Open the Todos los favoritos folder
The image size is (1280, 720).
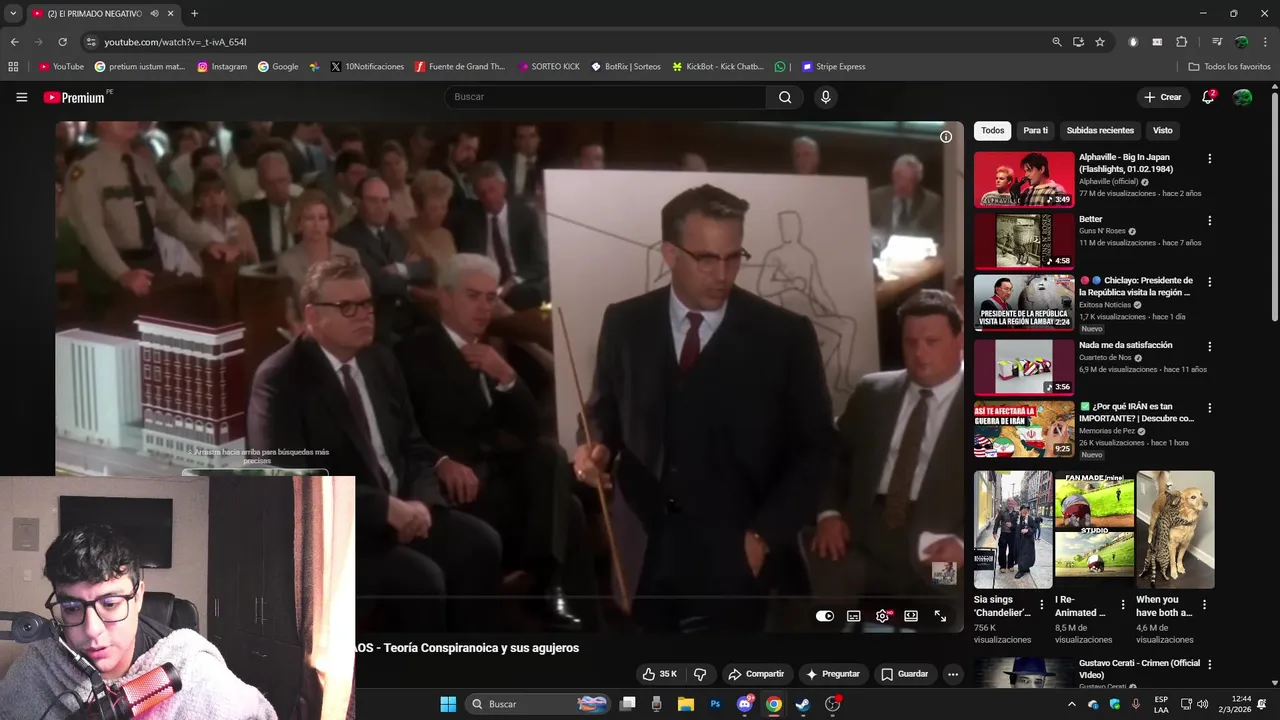(1230, 67)
